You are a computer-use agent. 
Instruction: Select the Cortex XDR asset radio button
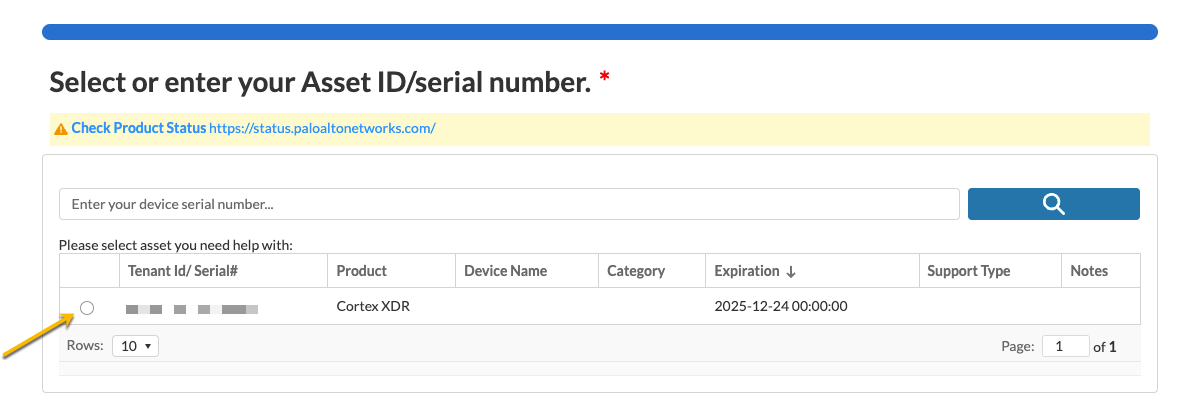coord(87,307)
